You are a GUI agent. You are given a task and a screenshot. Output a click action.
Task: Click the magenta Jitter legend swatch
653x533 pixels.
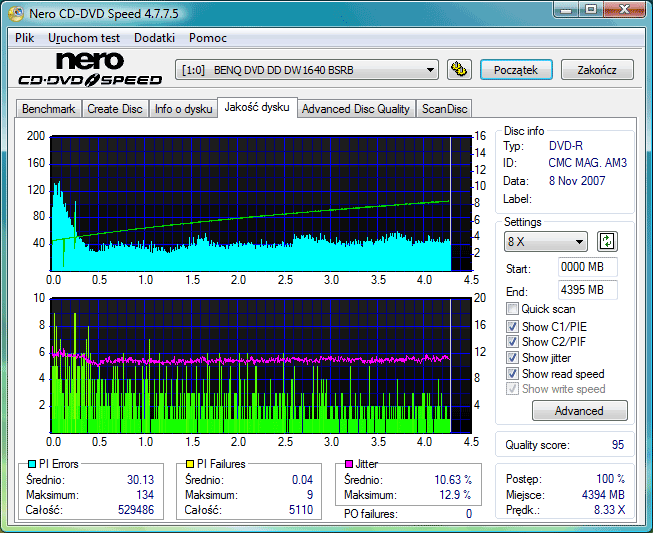pyautogui.click(x=349, y=464)
